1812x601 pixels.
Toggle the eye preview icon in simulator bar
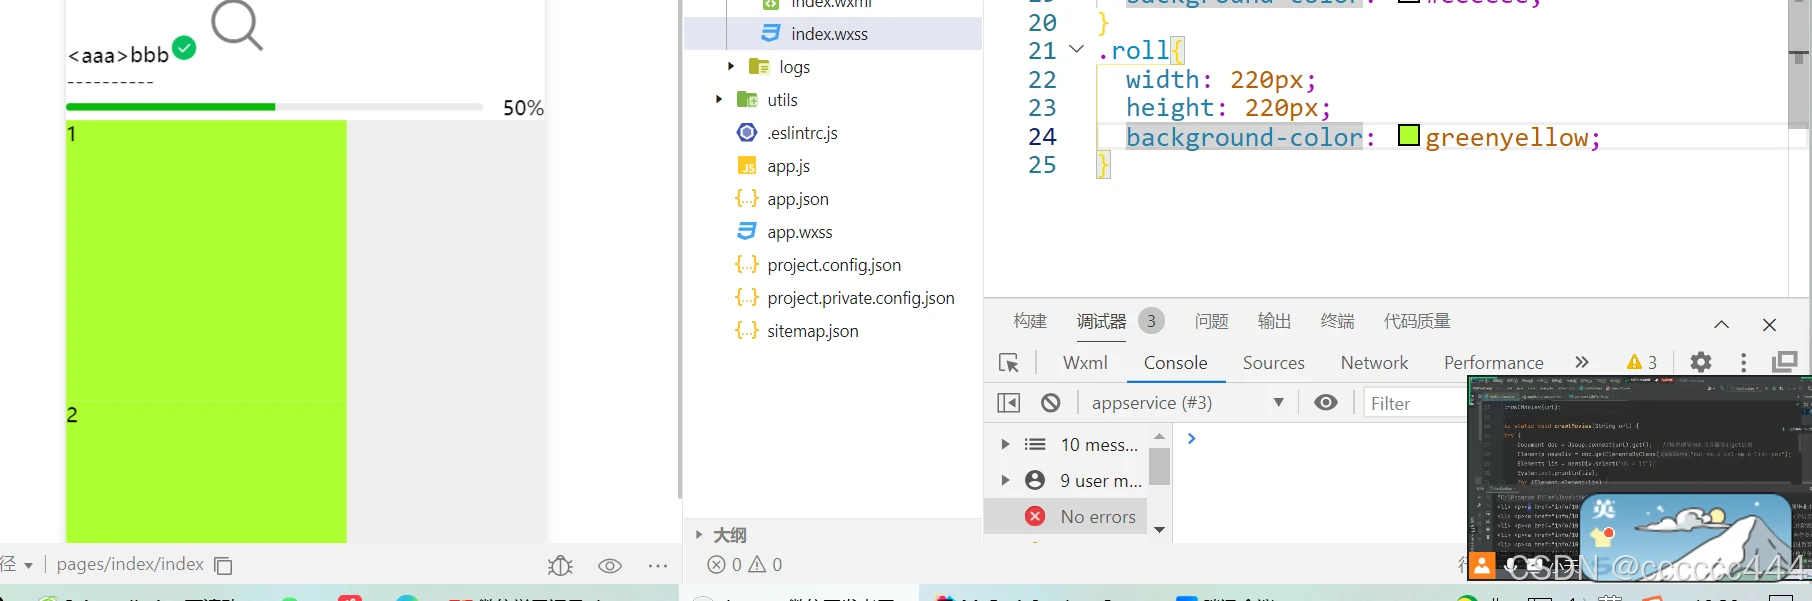pos(610,566)
